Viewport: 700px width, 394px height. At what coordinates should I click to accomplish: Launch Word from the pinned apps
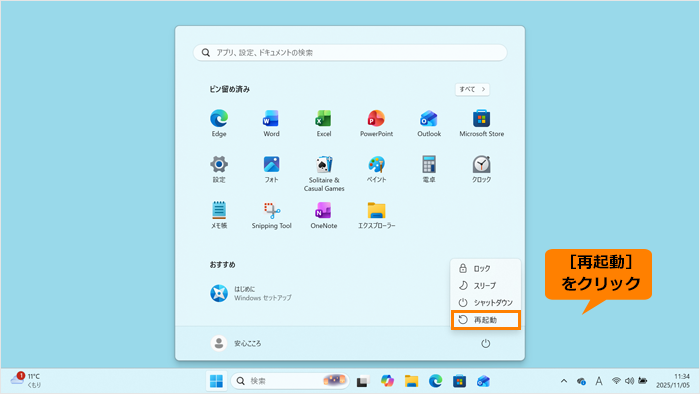271,124
